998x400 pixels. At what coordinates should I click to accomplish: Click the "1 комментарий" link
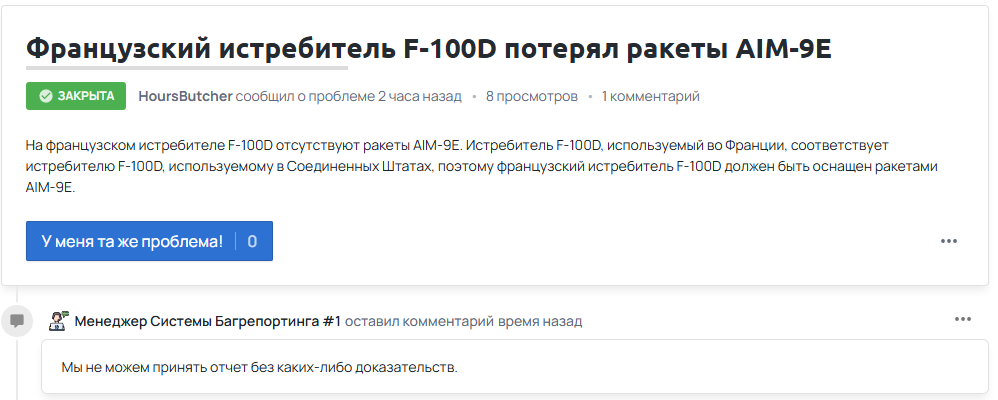(650, 97)
